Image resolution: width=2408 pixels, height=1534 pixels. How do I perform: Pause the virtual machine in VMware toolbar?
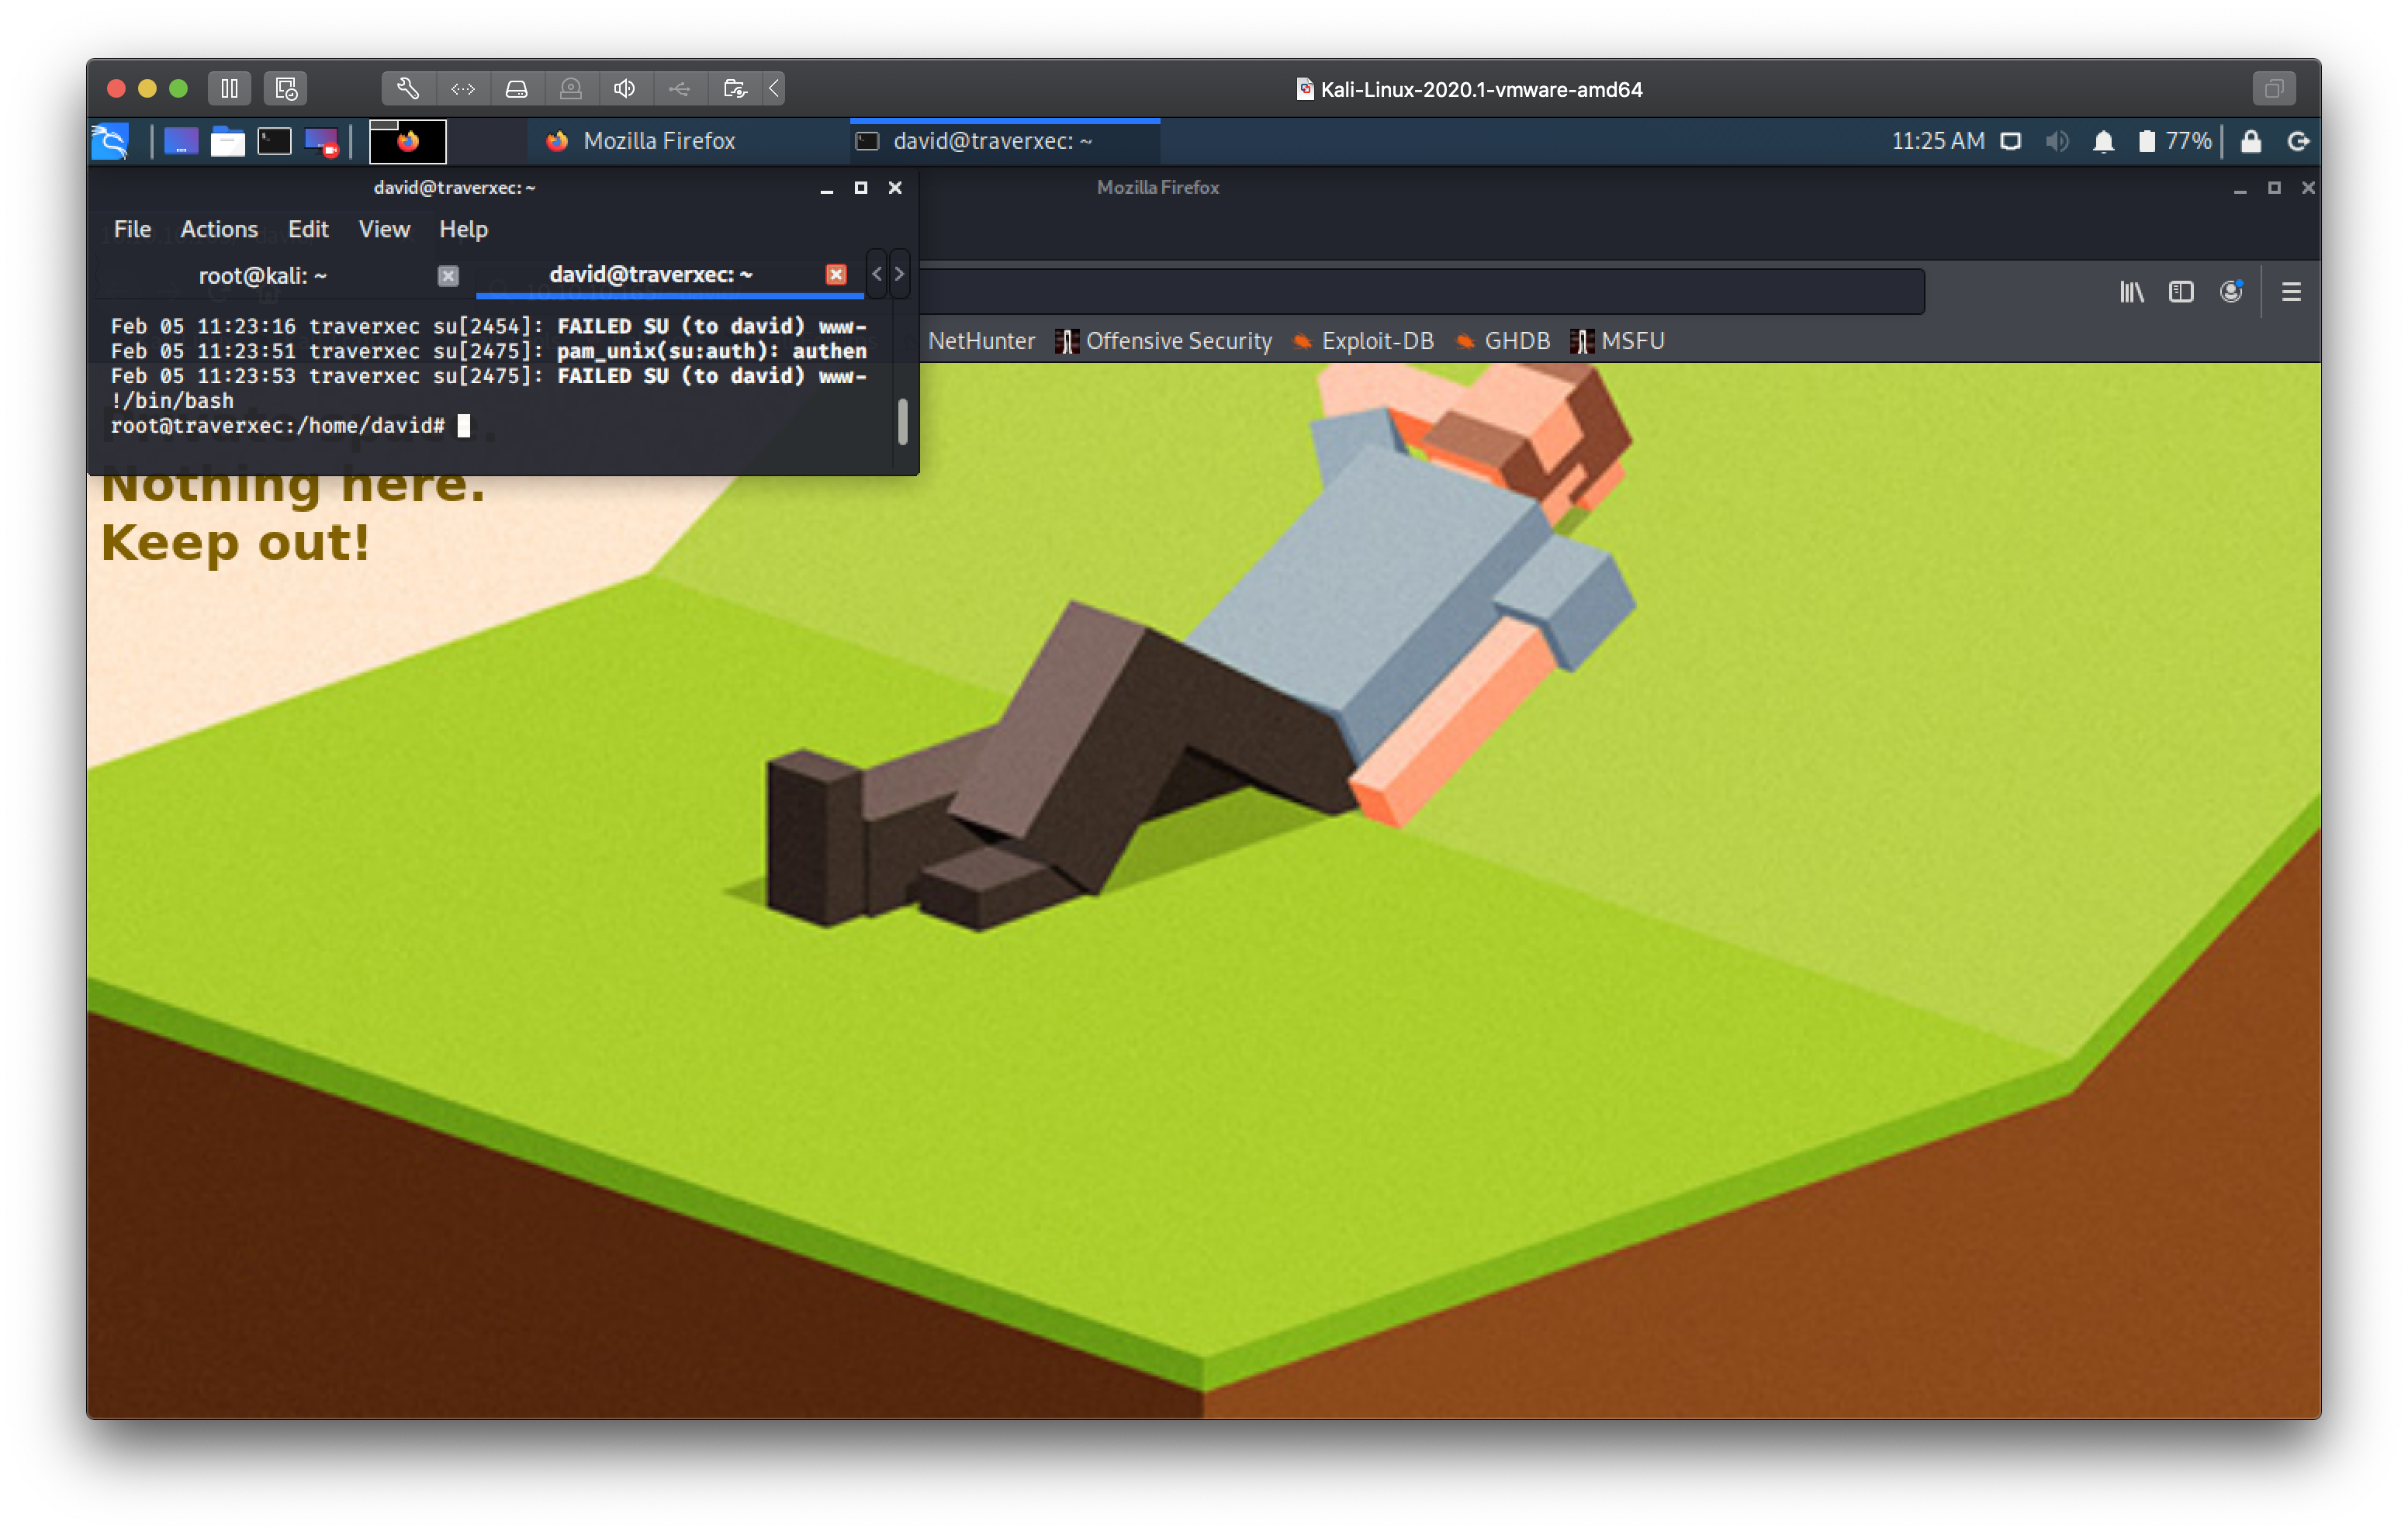229,89
